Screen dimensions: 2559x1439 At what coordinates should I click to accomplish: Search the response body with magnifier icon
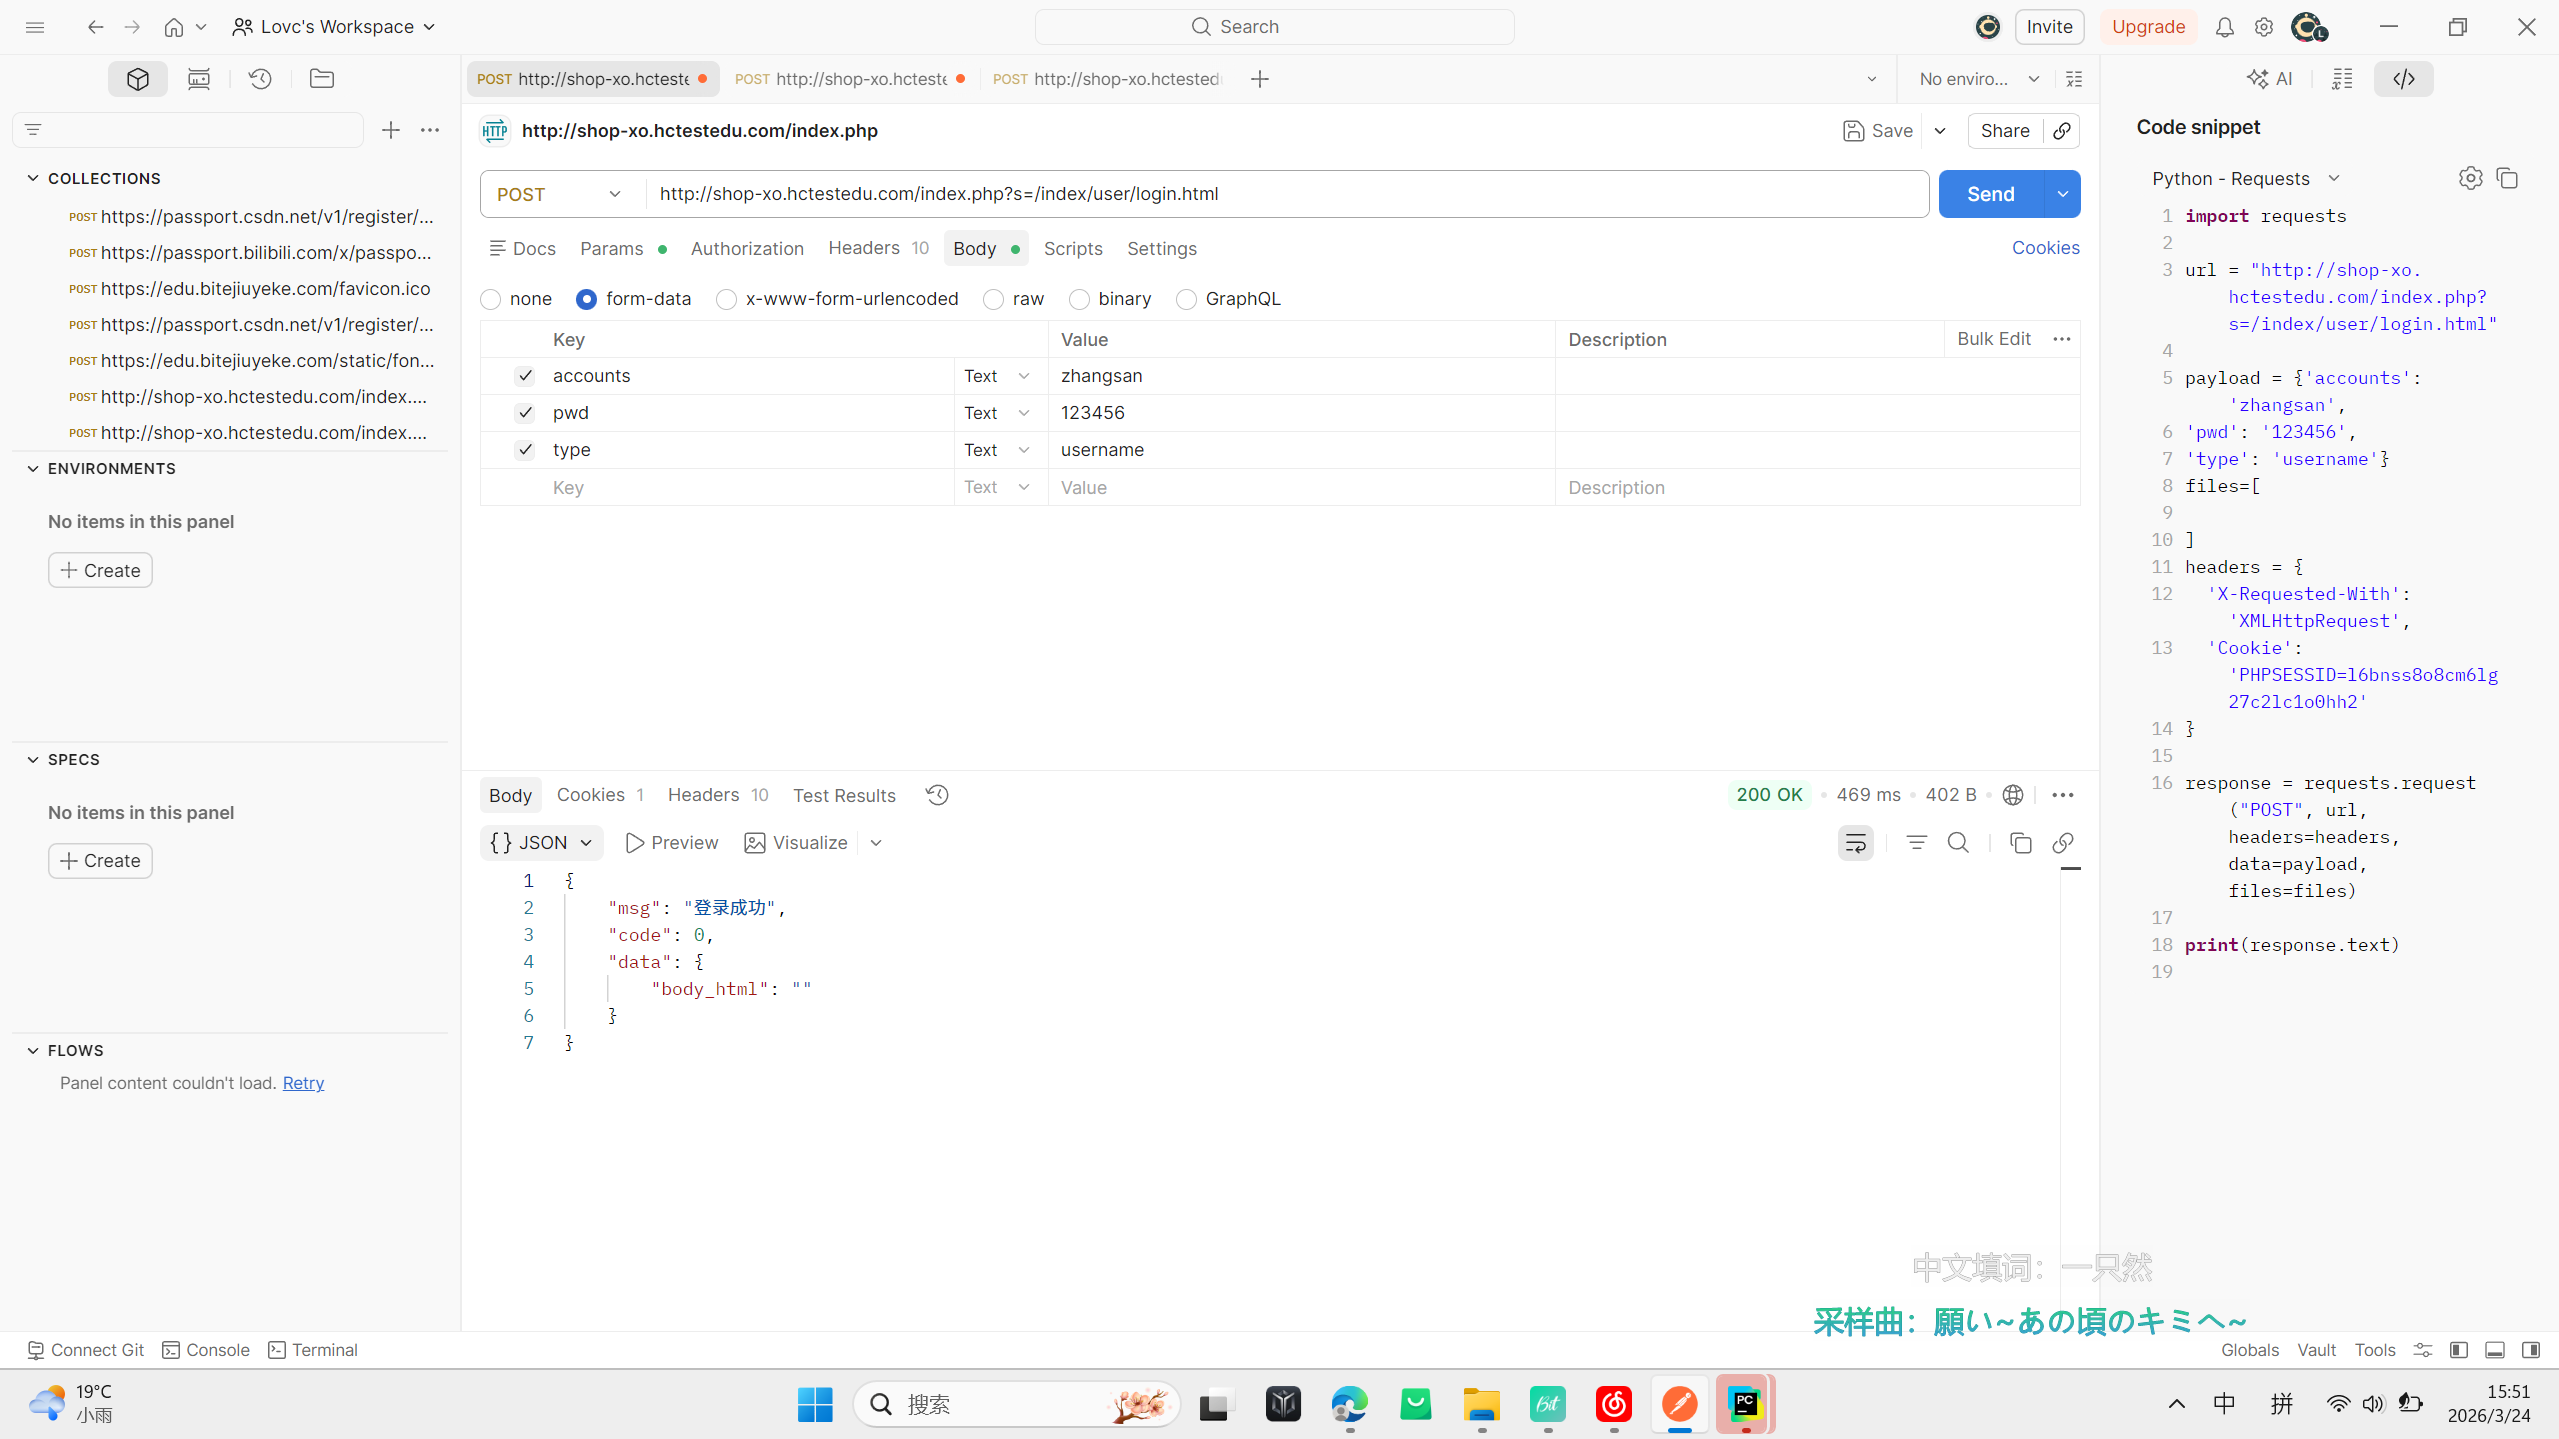click(x=1958, y=843)
